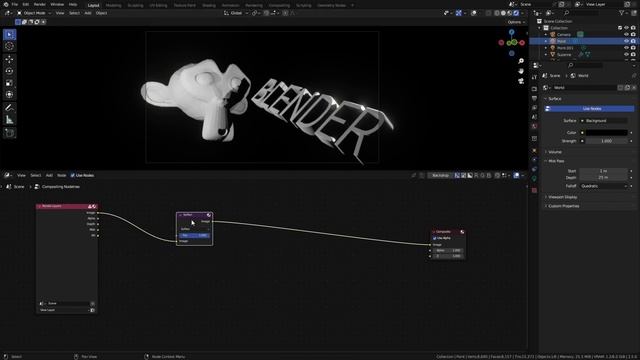
Task: Click the blue Z axis on gizmo
Action: [511, 32]
